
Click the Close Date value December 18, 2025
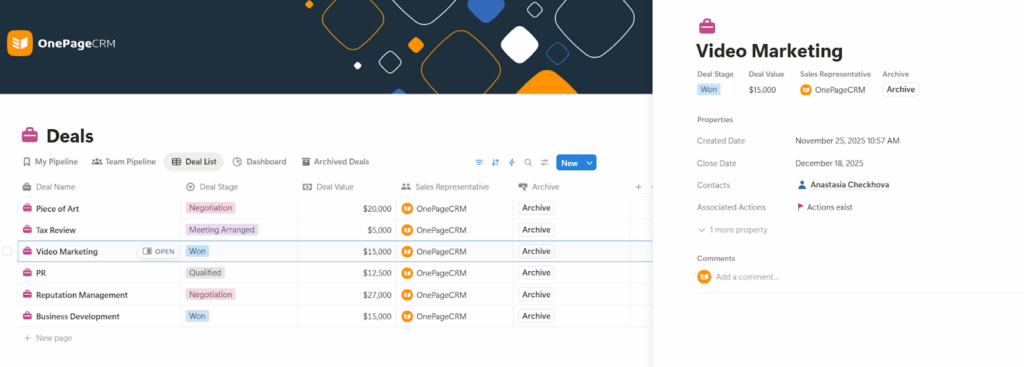coord(829,163)
